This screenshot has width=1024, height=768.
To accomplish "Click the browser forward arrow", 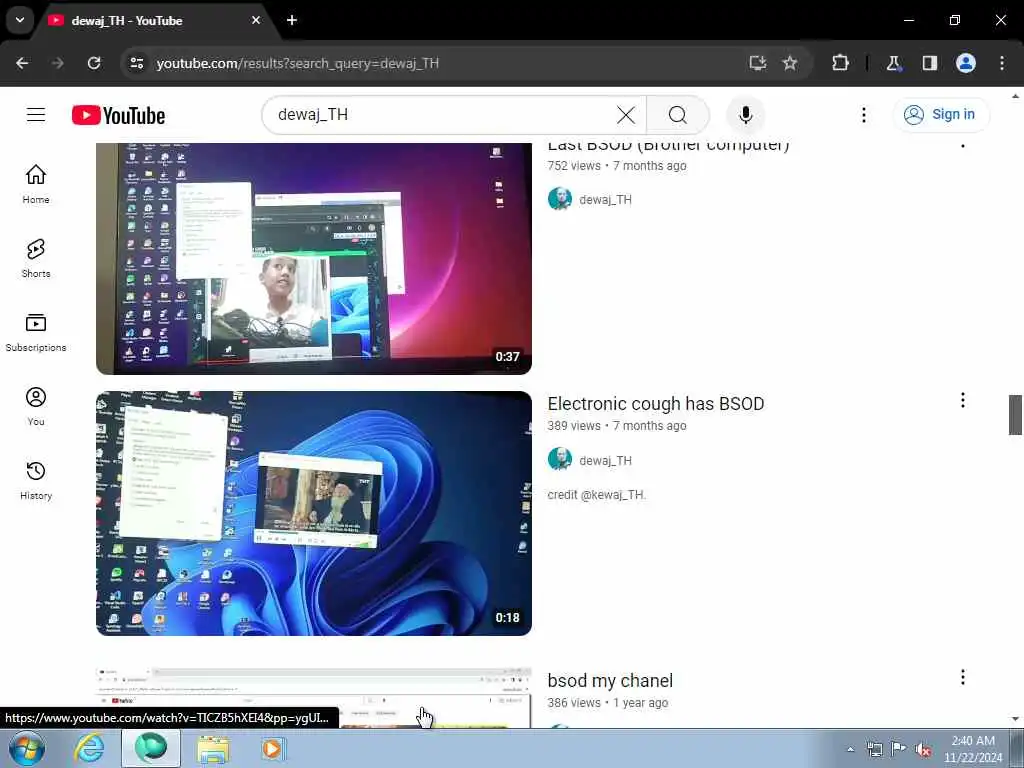I will [58, 63].
